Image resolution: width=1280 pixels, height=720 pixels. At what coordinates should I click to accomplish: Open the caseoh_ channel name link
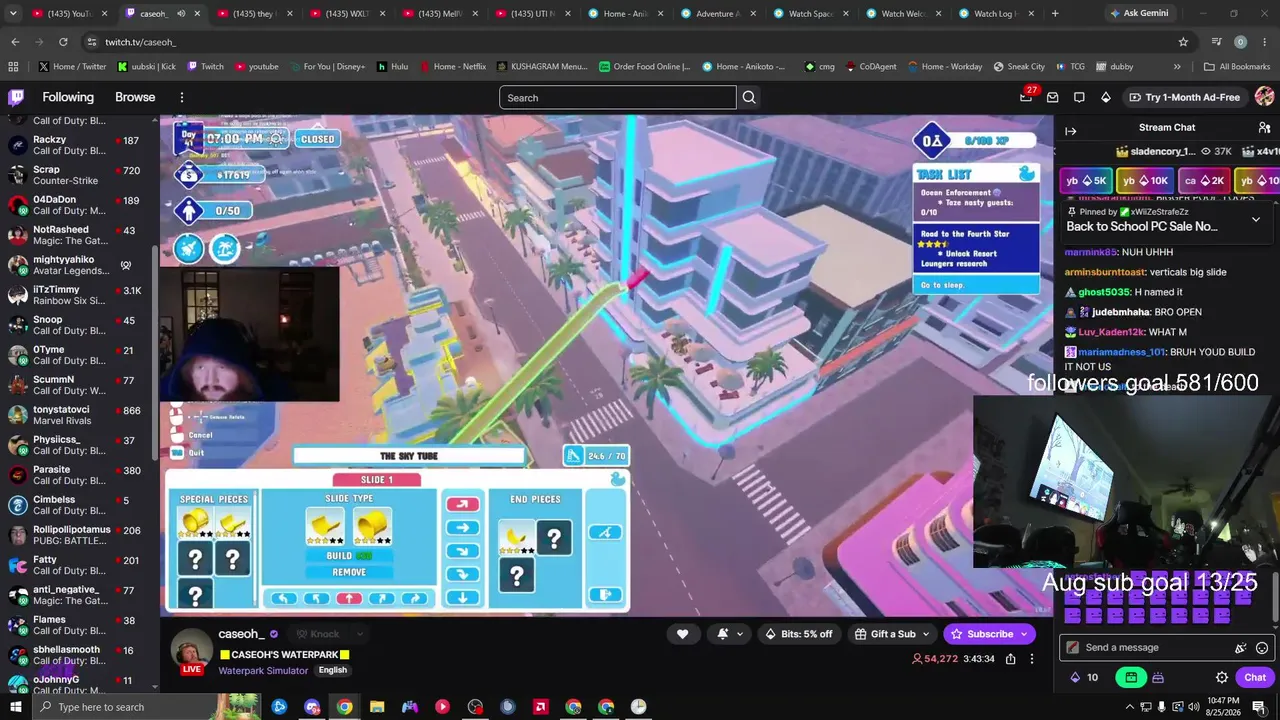[x=241, y=634]
